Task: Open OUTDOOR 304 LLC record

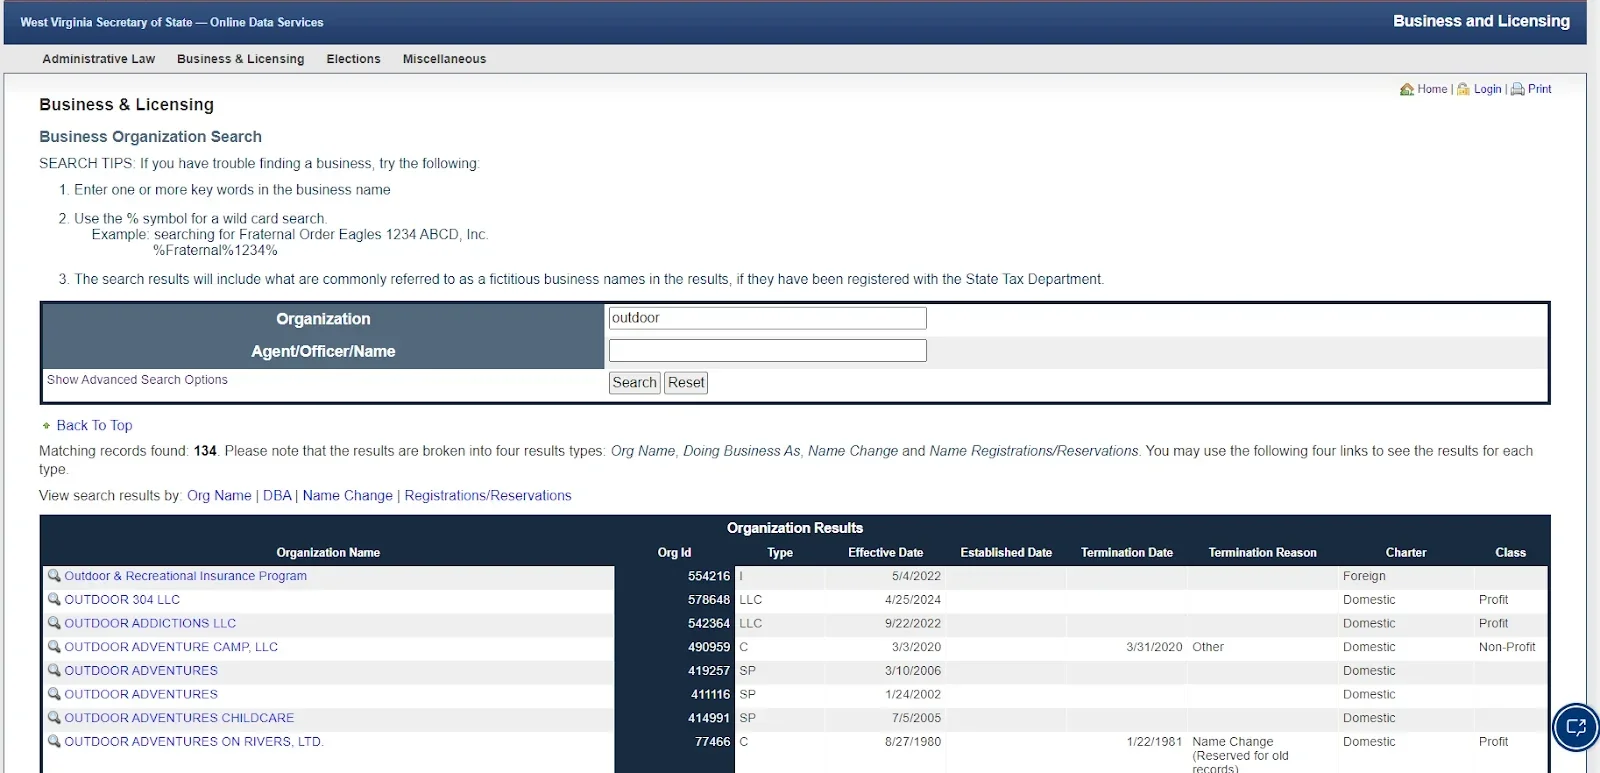Action: pyautogui.click(x=122, y=600)
